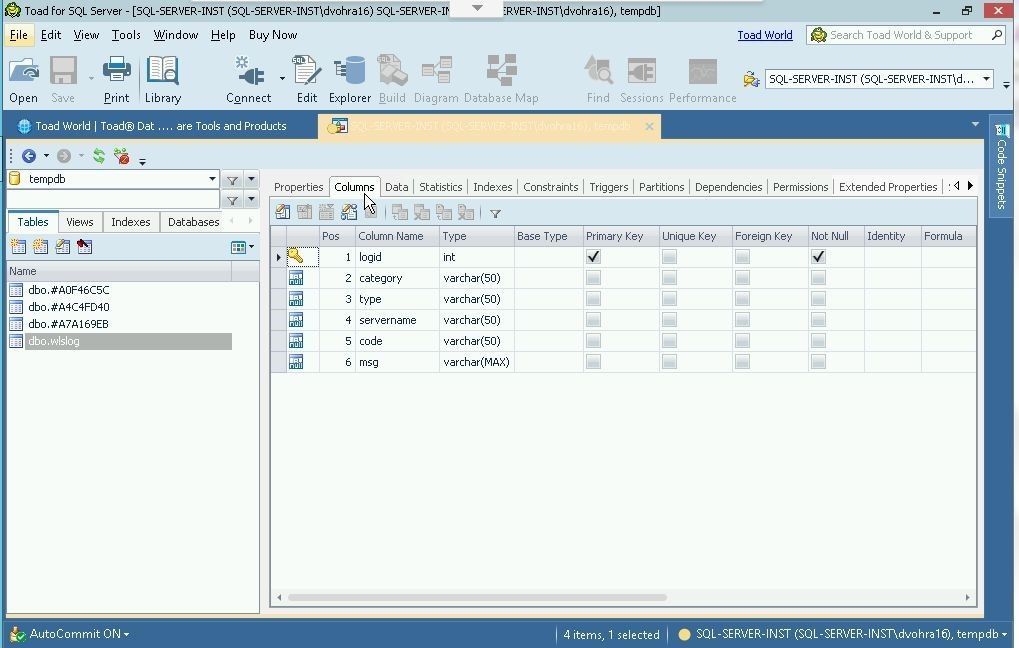Toggle Primary Key checkbox for logid

pyautogui.click(x=593, y=257)
